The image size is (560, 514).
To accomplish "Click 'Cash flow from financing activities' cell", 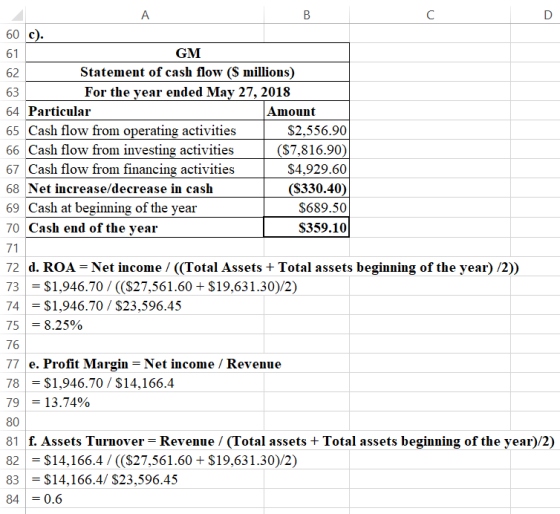I will point(145,169).
